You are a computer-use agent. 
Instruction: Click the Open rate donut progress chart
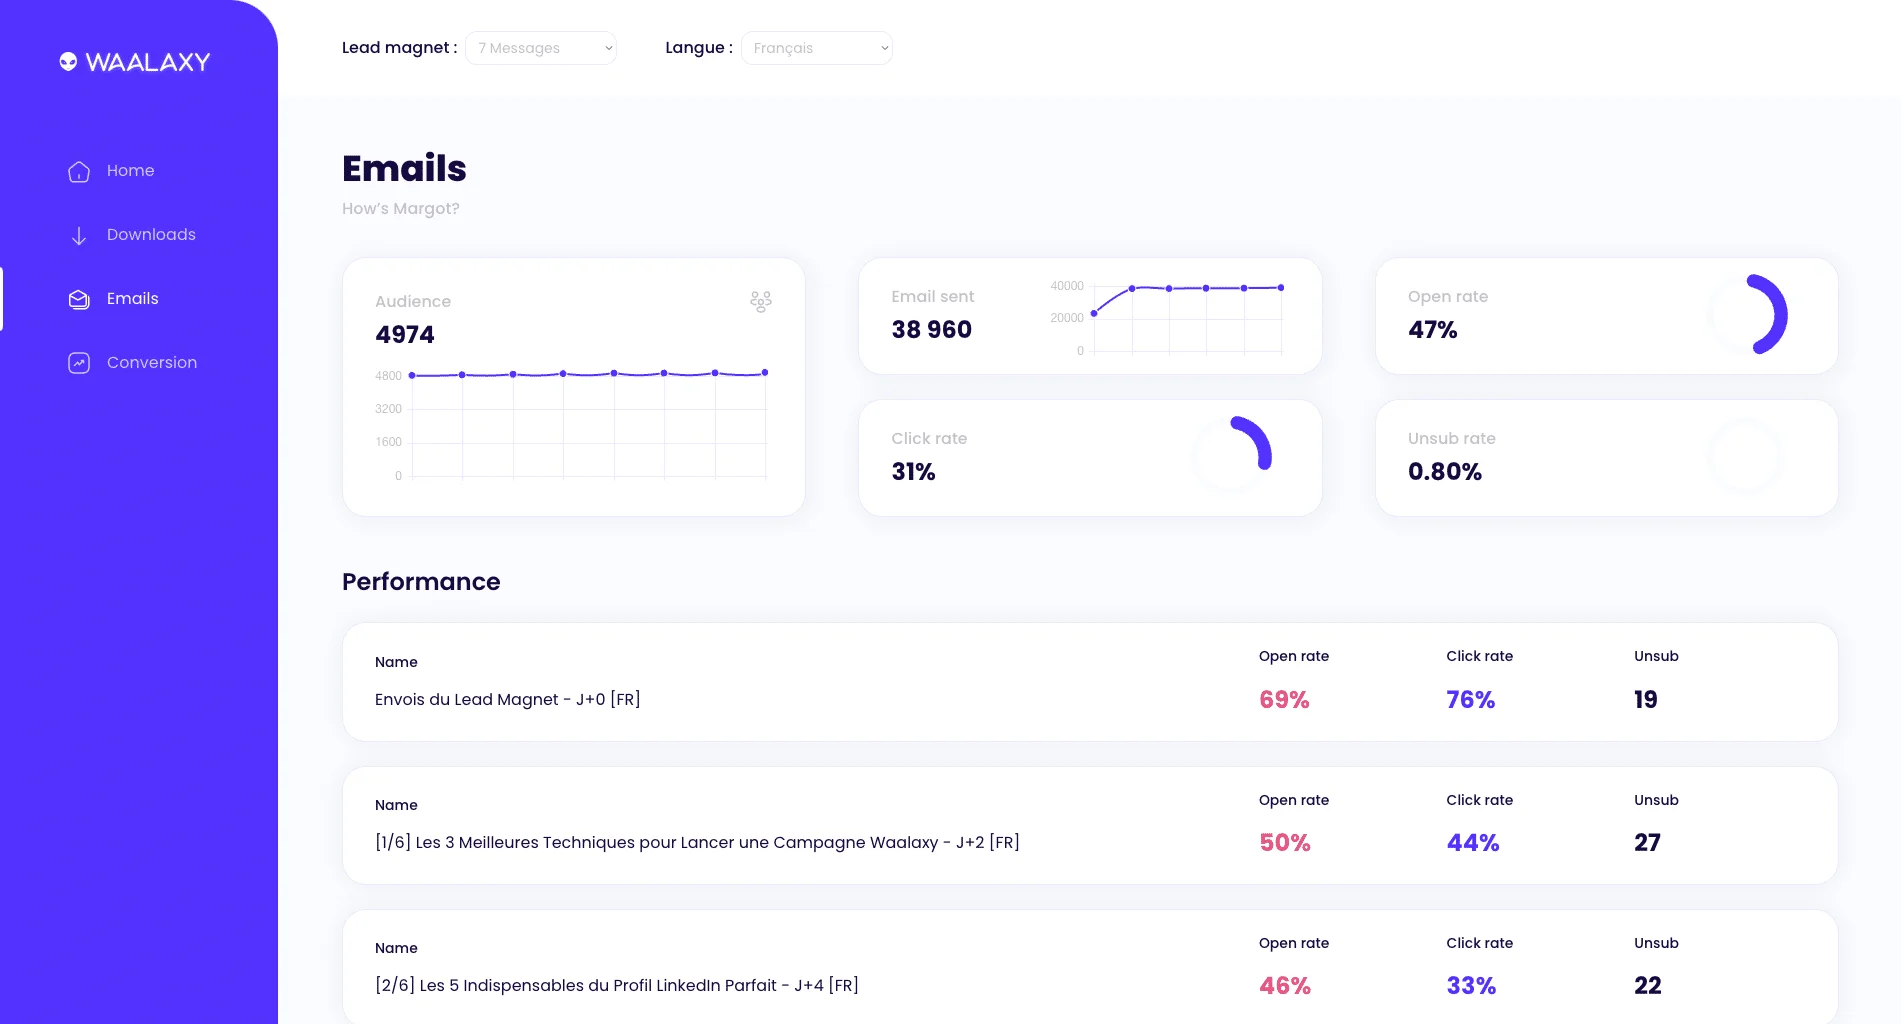click(1748, 314)
